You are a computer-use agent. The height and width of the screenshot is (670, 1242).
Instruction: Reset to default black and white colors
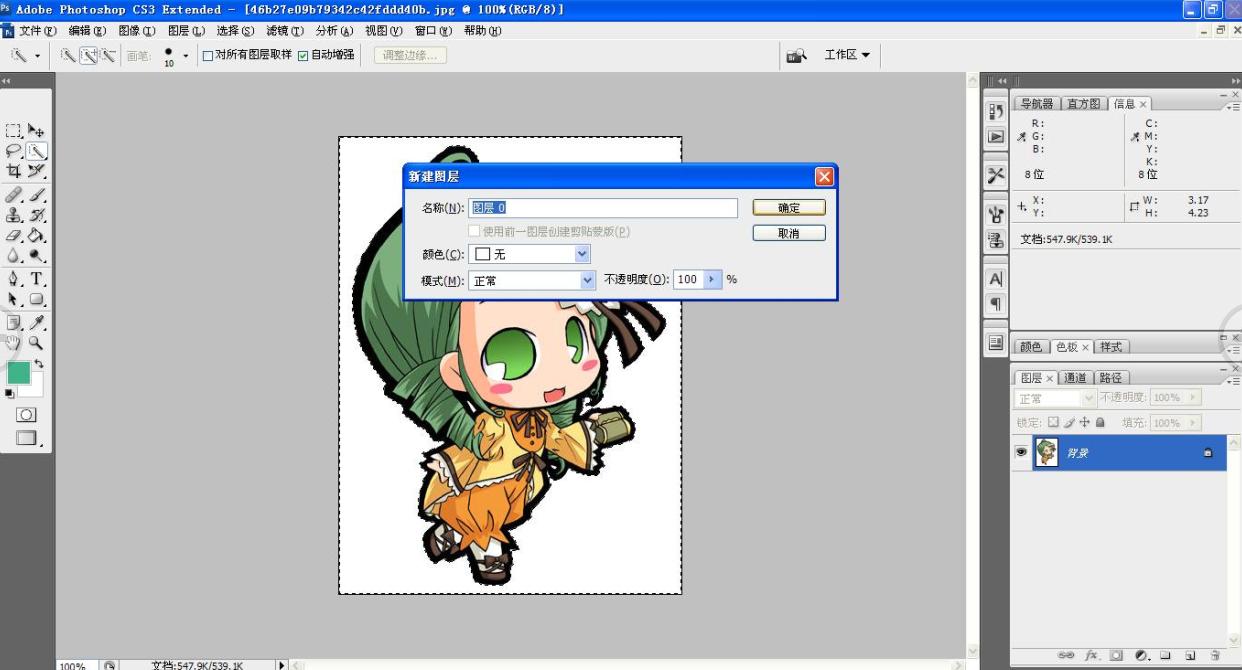point(10,393)
